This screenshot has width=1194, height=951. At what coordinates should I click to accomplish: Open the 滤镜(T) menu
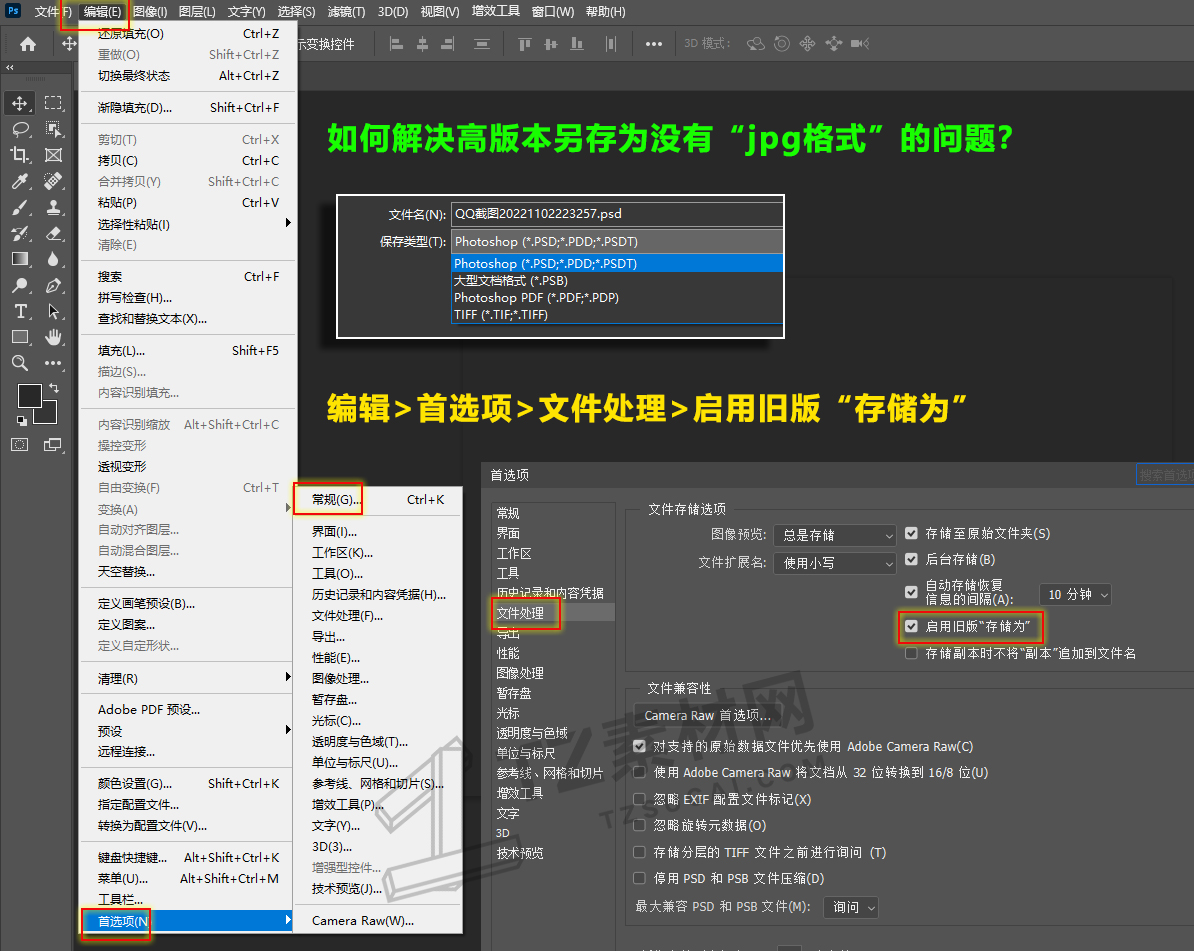click(346, 11)
